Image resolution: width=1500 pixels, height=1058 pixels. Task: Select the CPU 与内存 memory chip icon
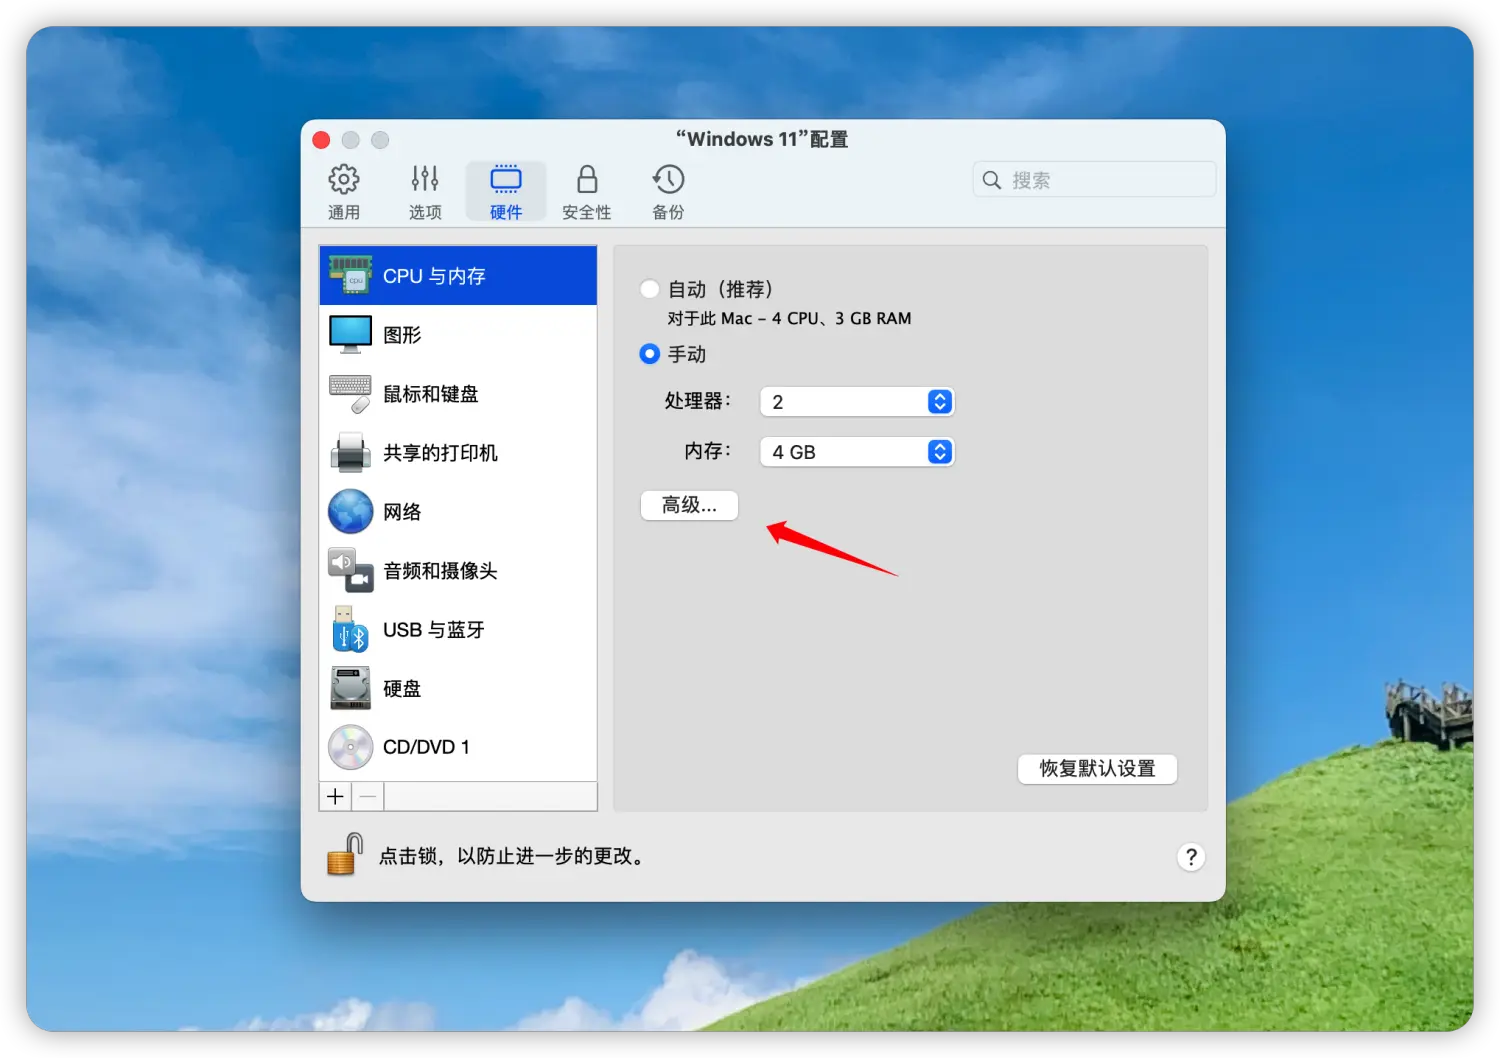tap(351, 276)
